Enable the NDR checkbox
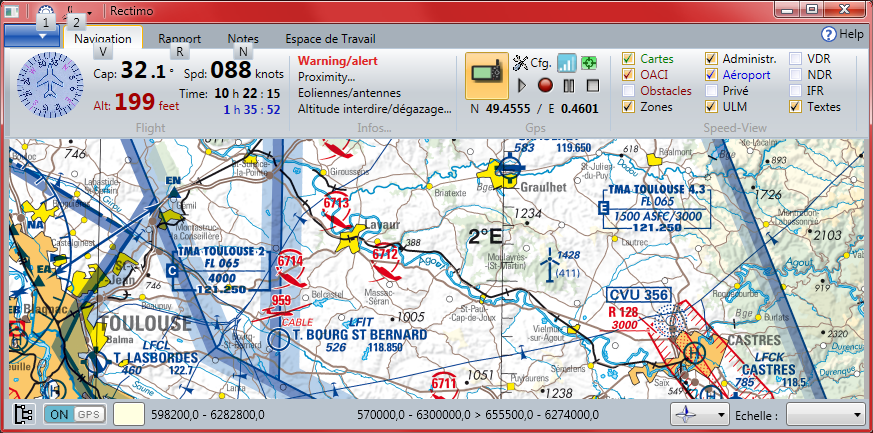 (x=796, y=75)
